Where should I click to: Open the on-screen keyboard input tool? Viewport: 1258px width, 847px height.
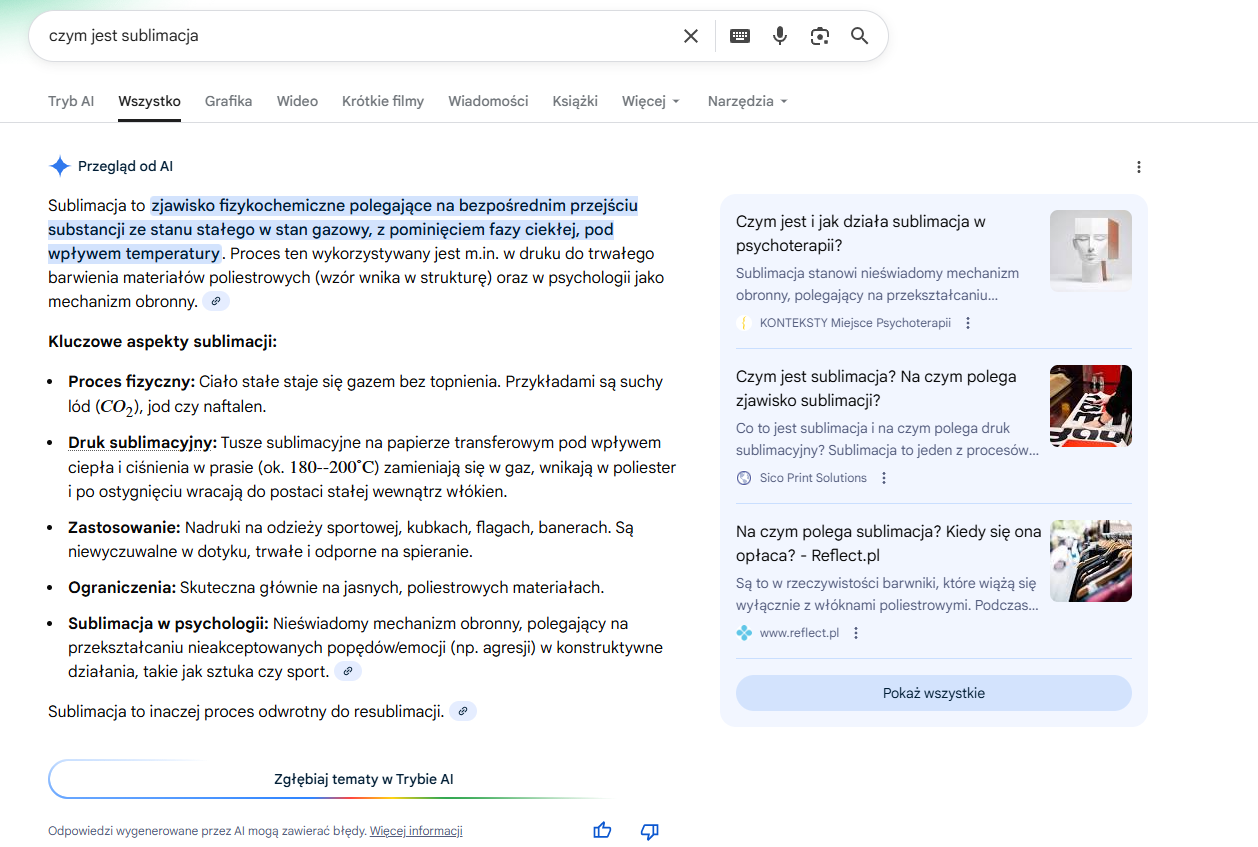point(739,36)
